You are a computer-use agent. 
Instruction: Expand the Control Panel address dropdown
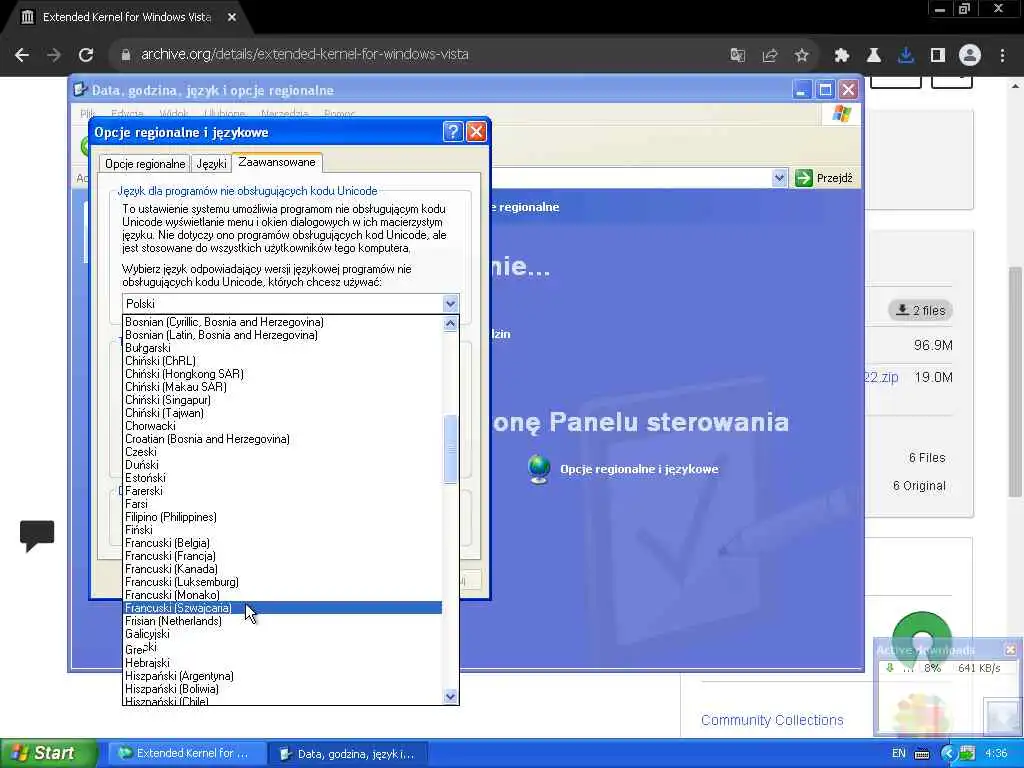click(778, 178)
